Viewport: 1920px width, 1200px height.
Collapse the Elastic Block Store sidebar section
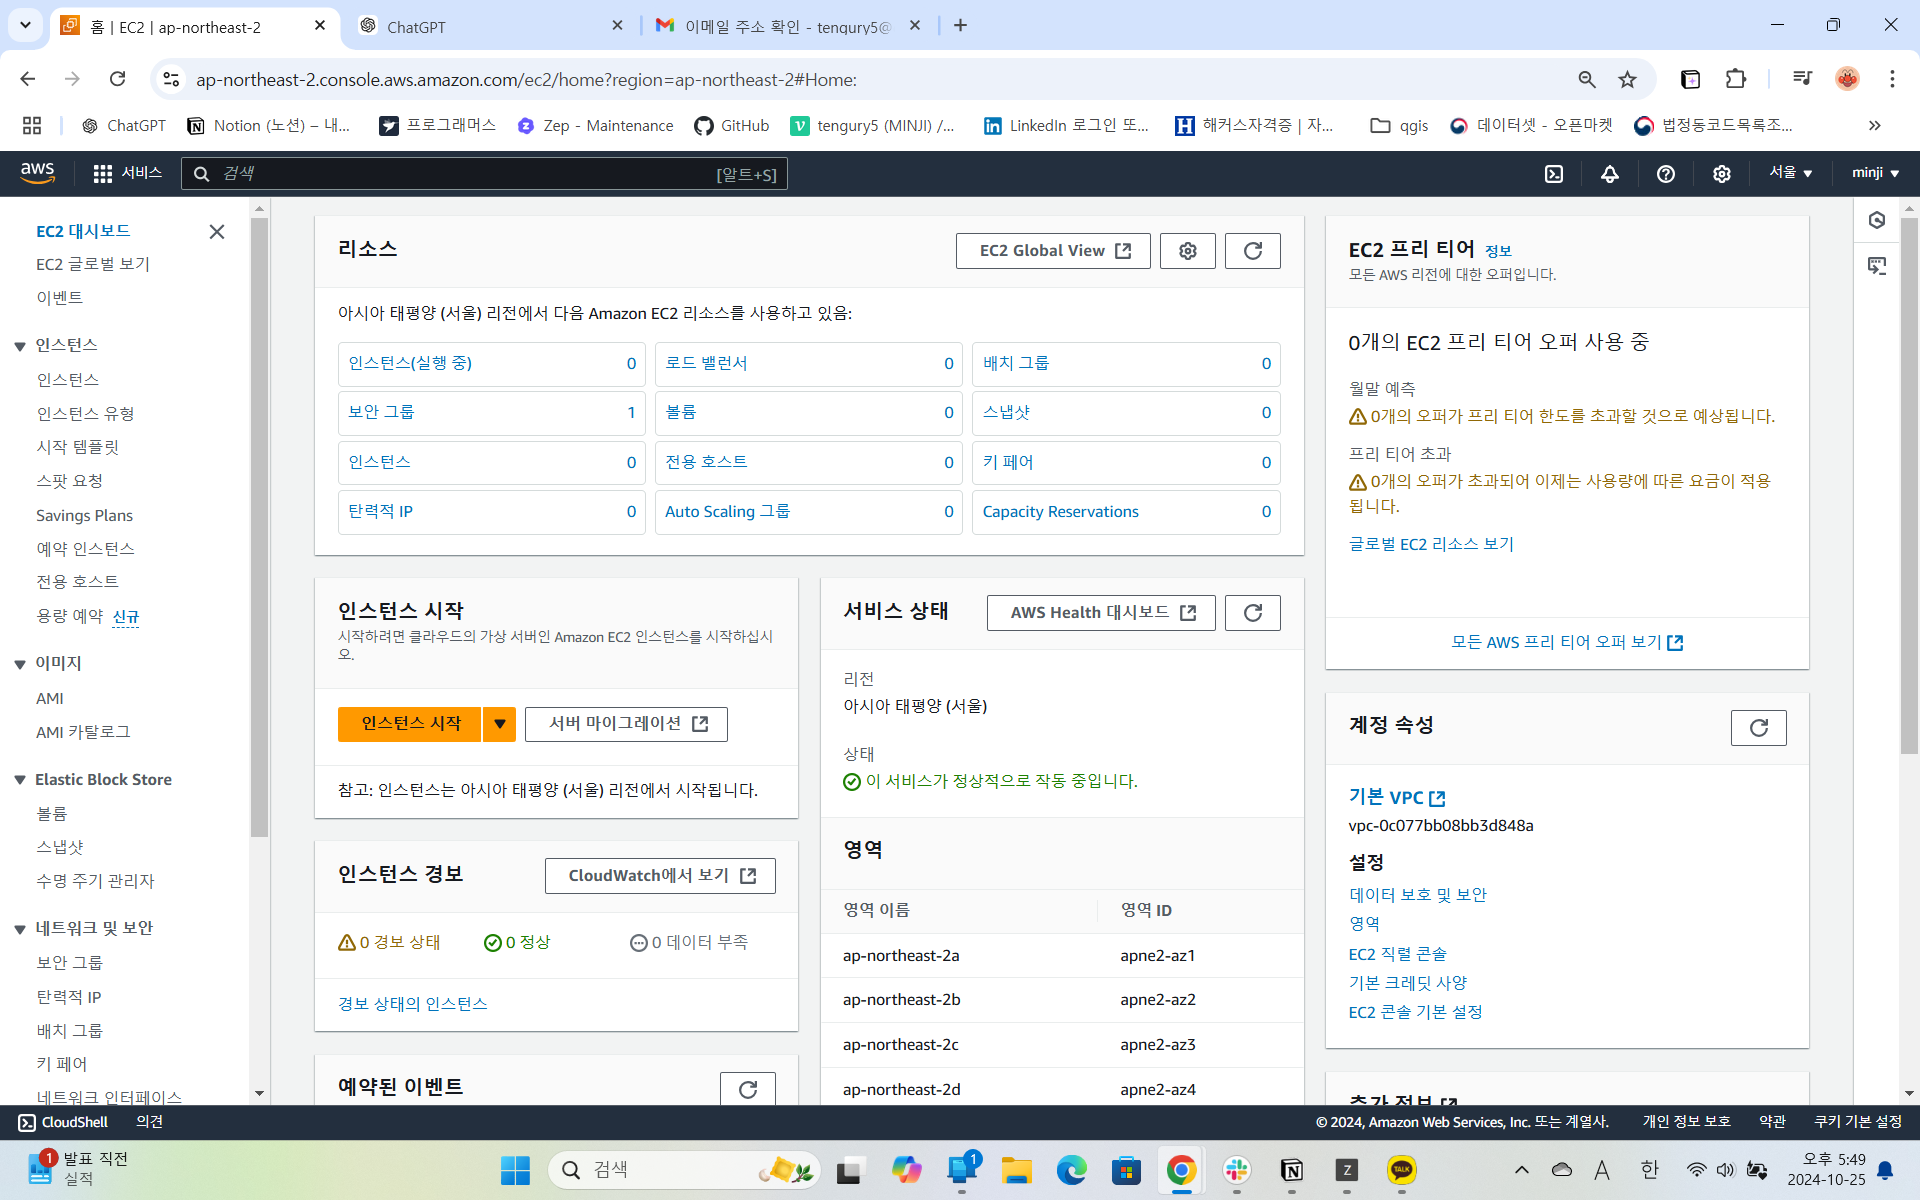click(20, 780)
